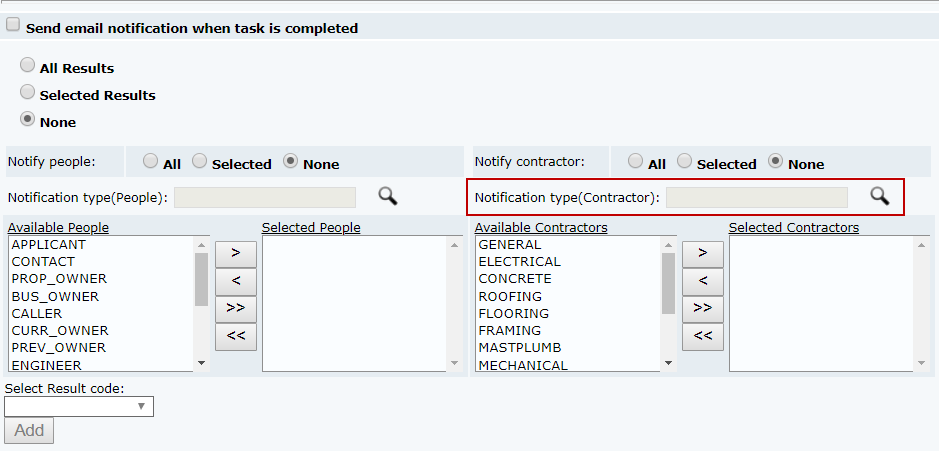Image resolution: width=939 pixels, height=451 pixels.
Task: Move all people to Selected People
Action: click(x=236, y=307)
